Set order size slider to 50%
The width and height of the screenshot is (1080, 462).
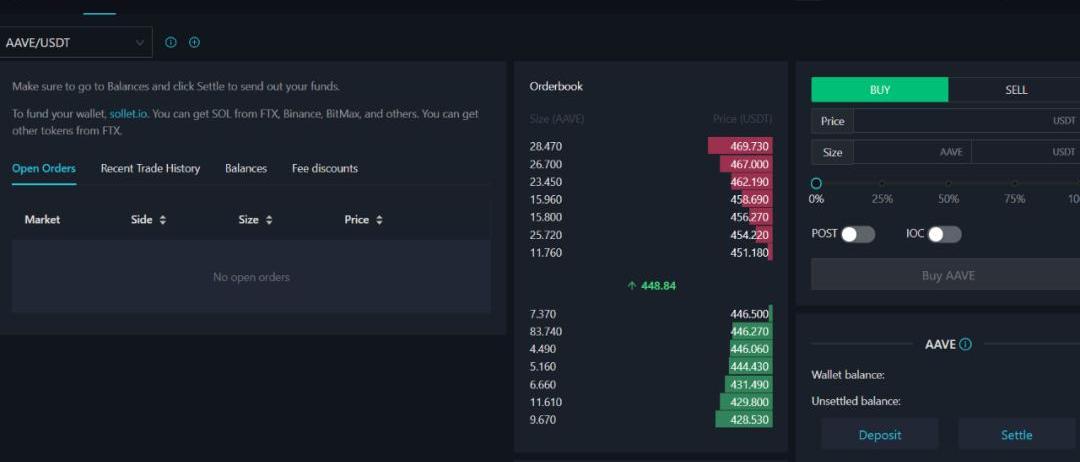(948, 184)
